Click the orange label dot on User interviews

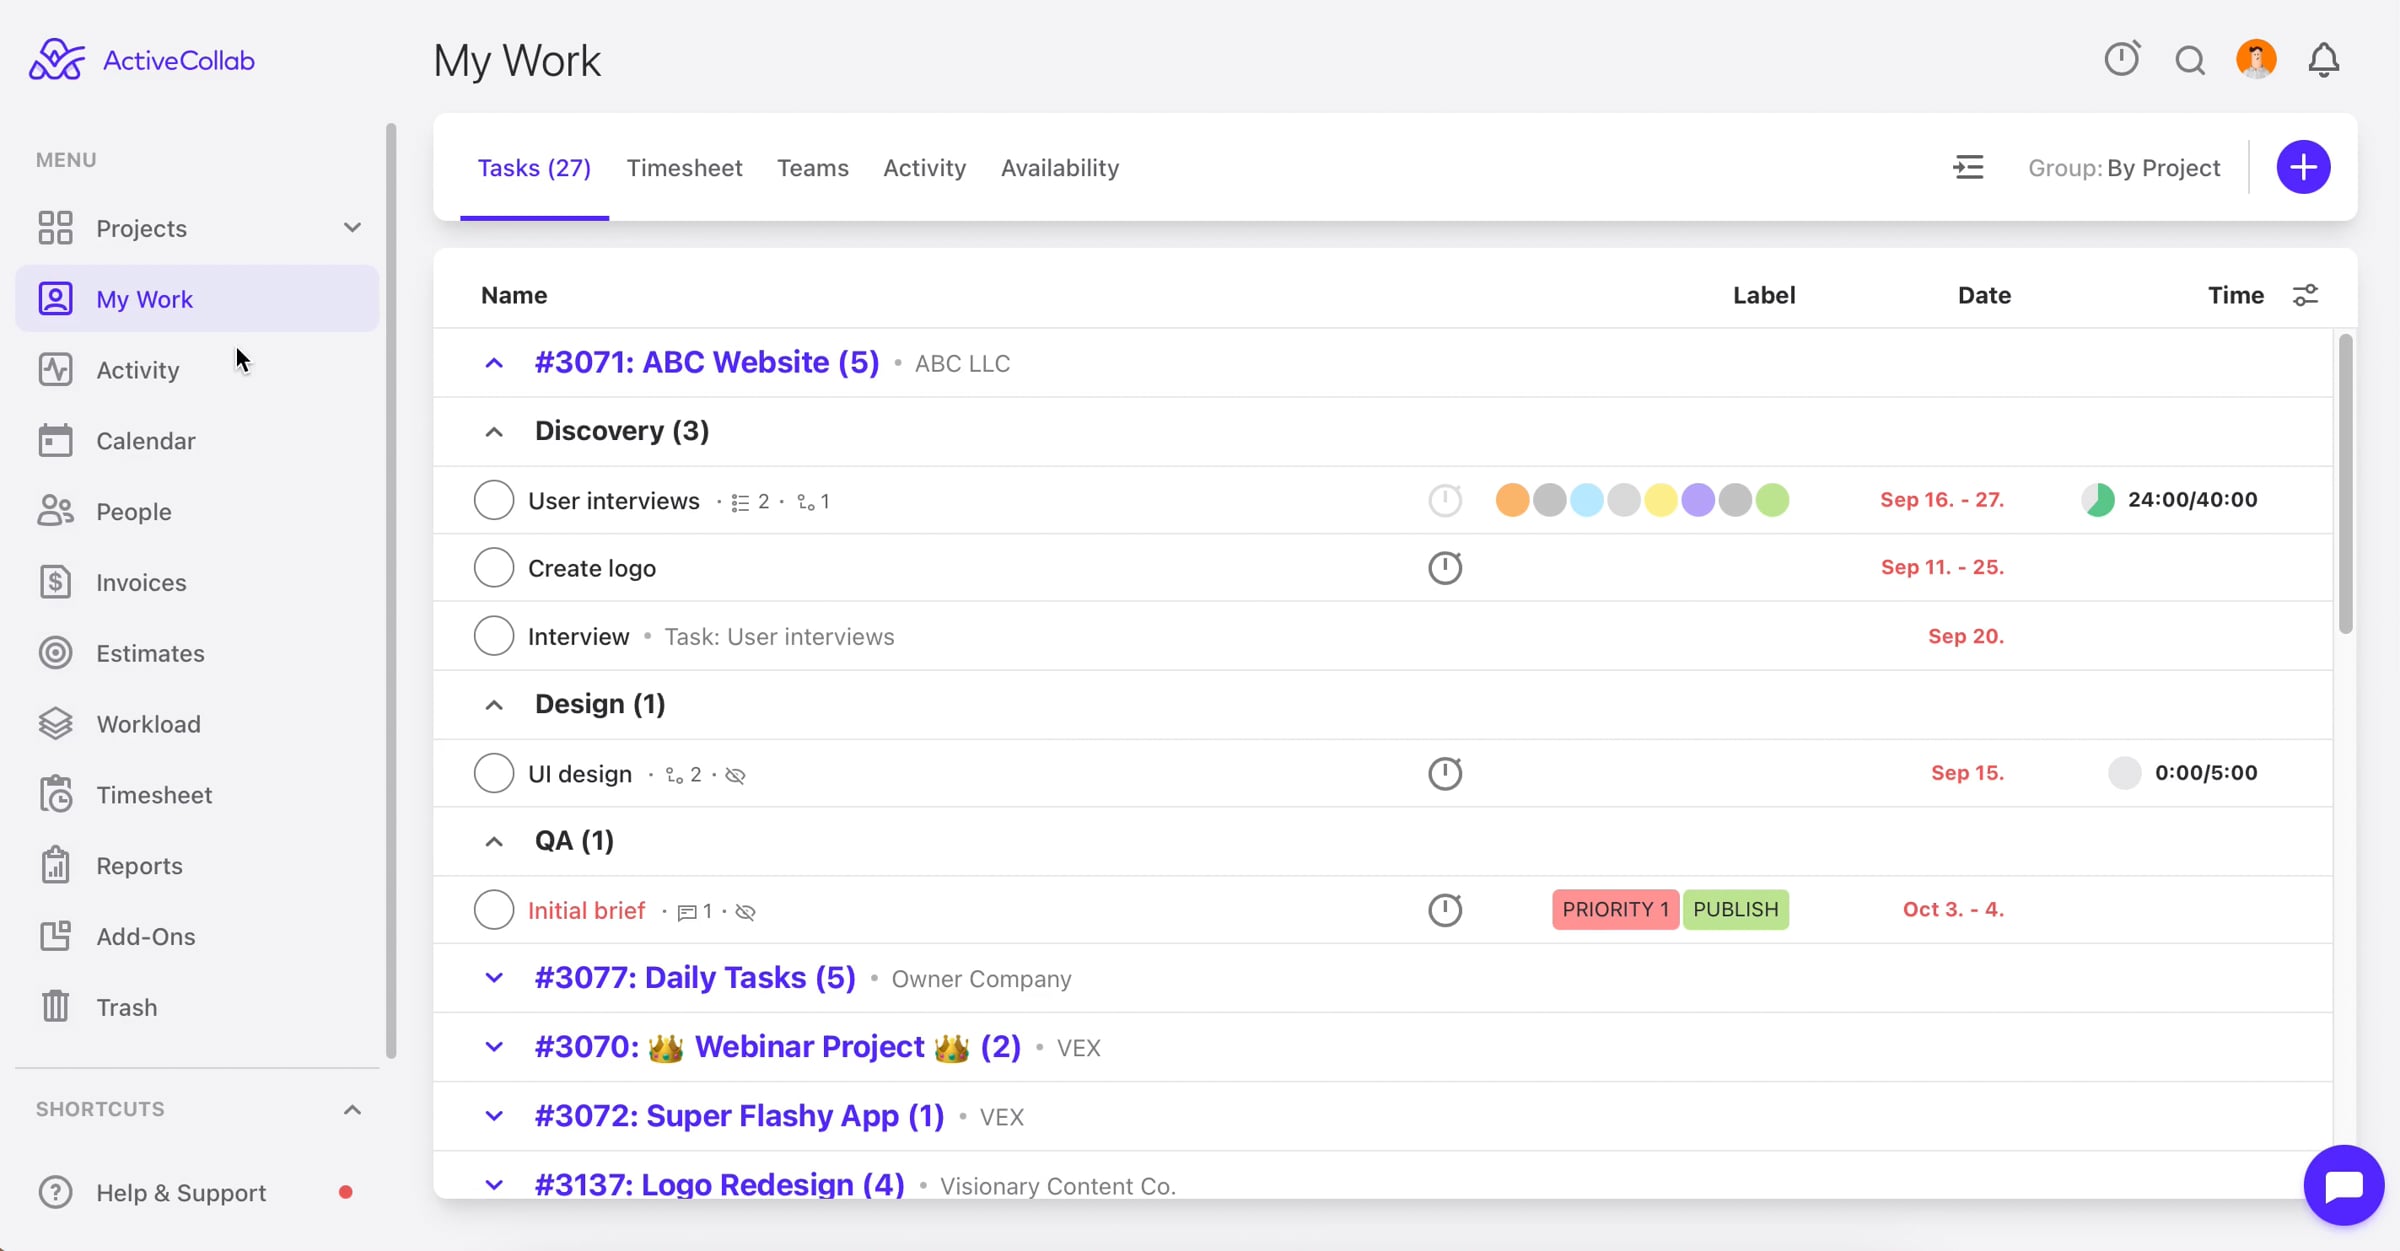[1512, 500]
